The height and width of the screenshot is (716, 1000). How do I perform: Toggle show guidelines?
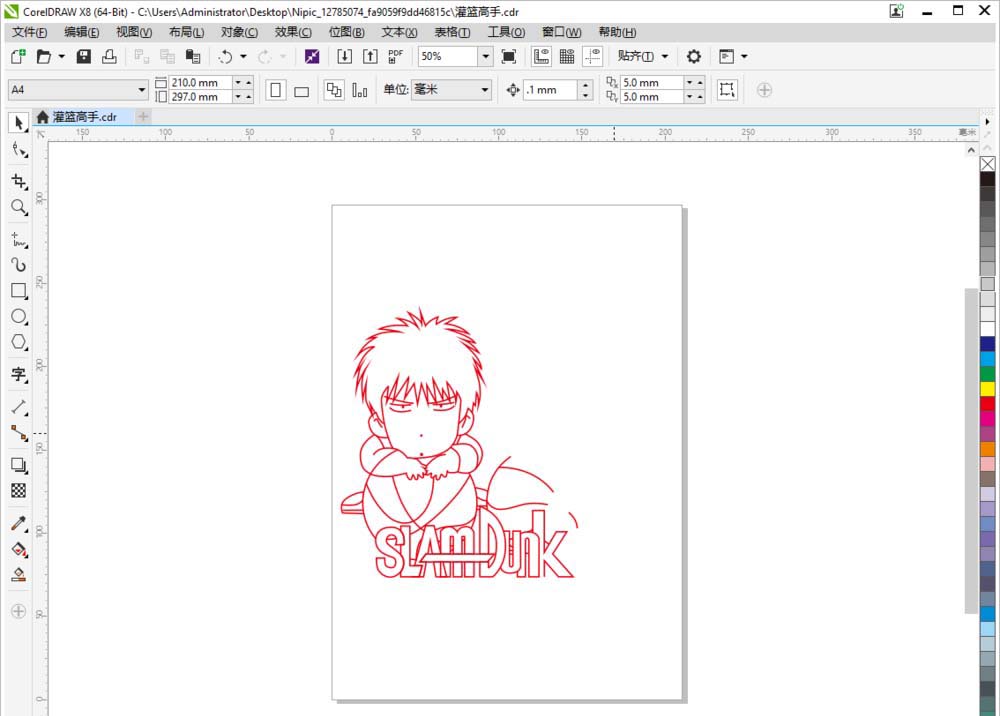pos(592,57)
